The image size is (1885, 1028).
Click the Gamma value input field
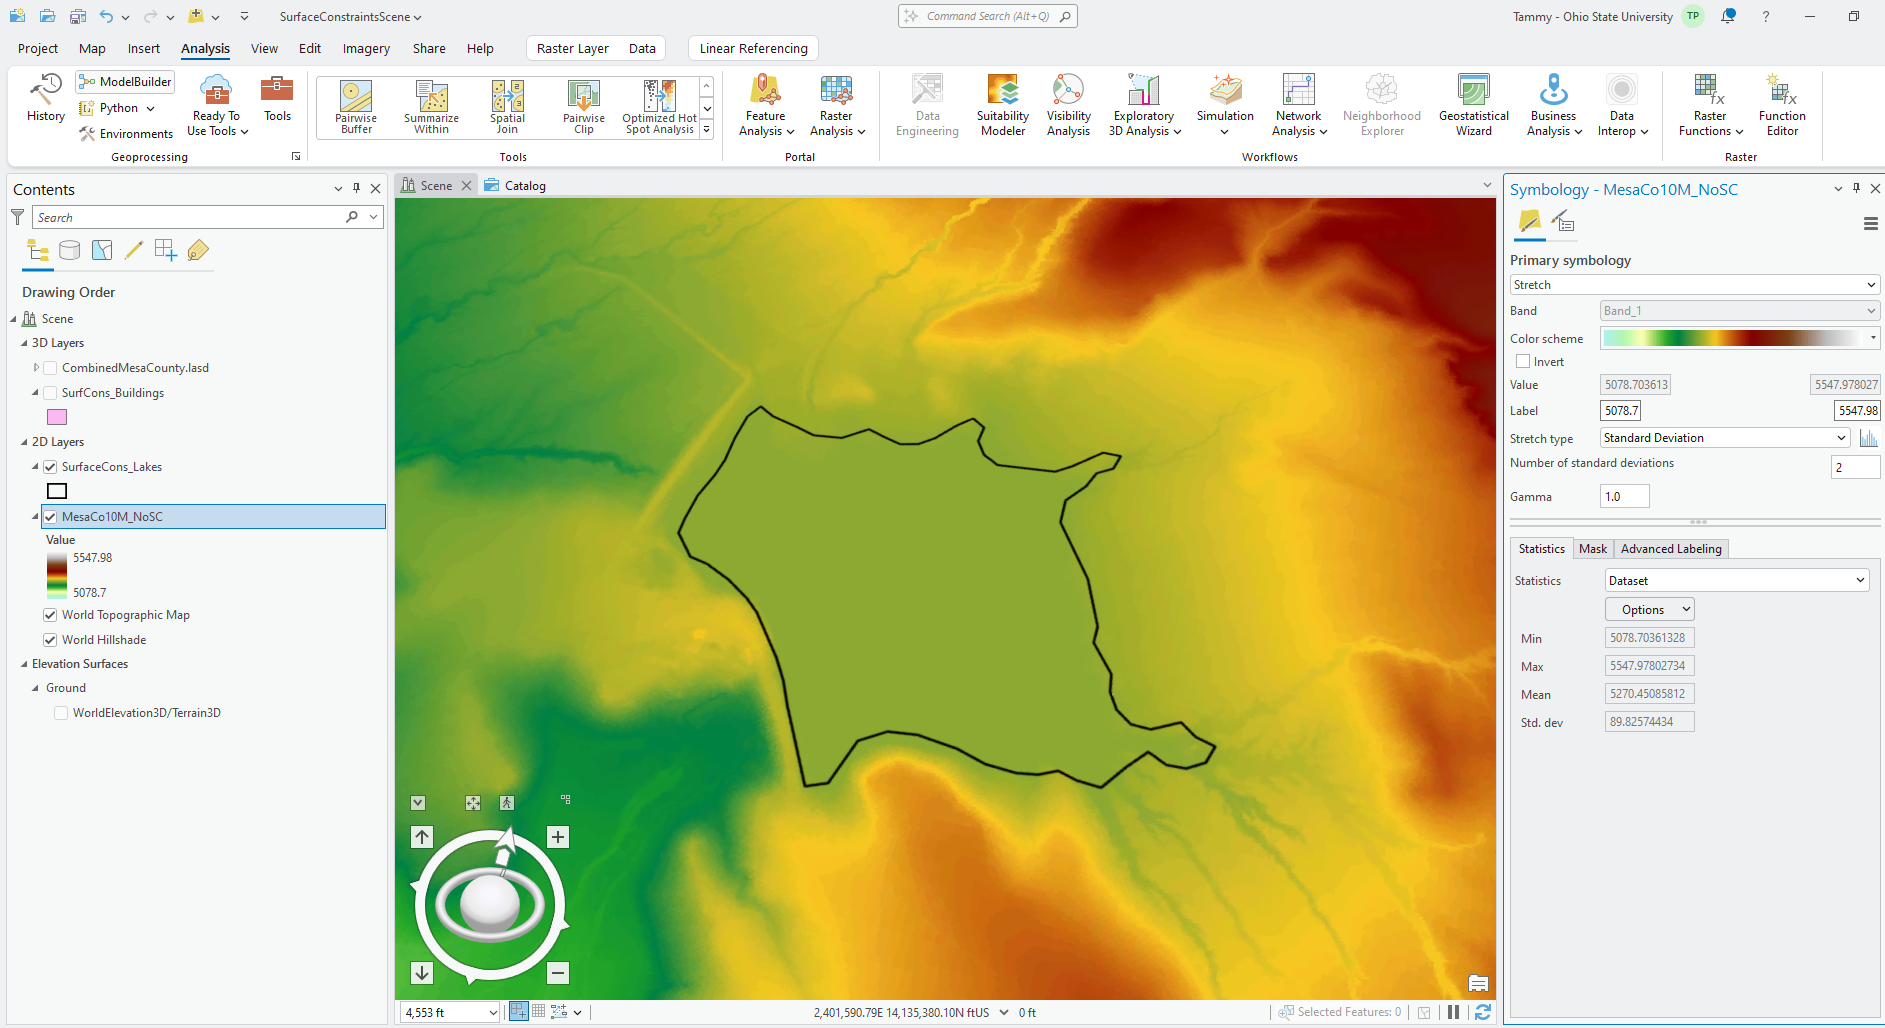1624,497
